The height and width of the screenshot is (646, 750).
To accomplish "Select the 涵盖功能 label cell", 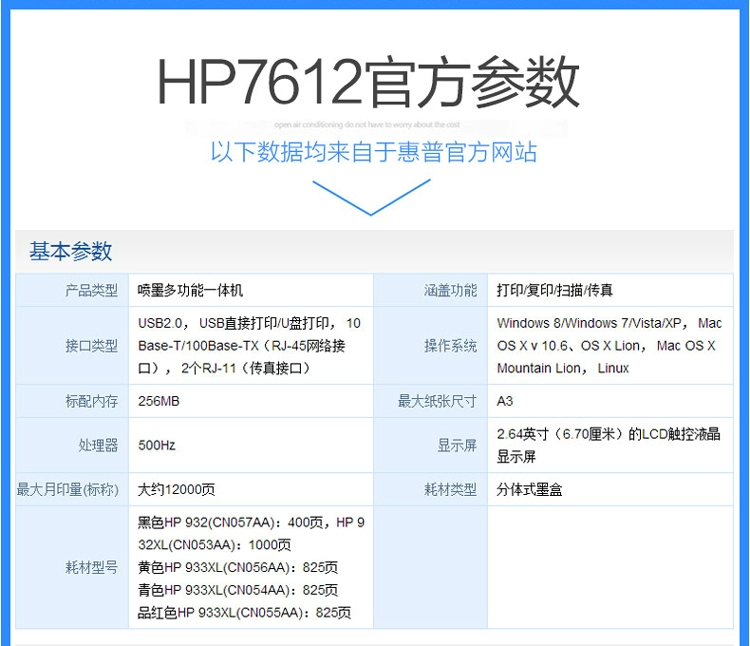I will [430, 290].
